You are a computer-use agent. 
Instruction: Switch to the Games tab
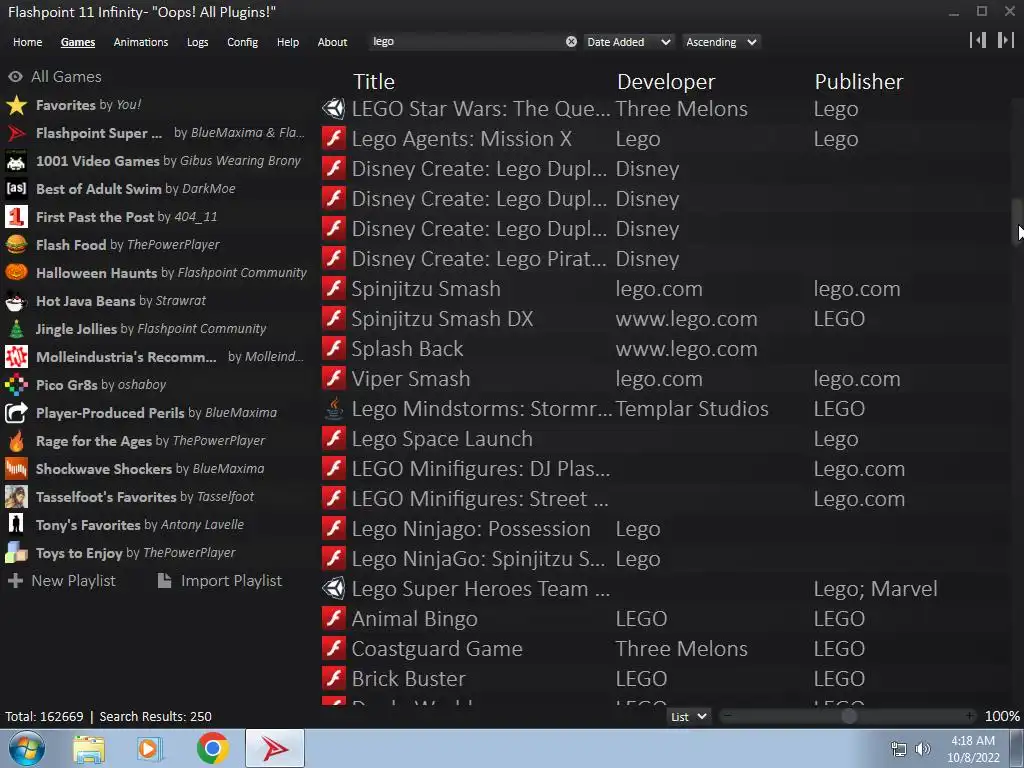click(x=78, y=42)
